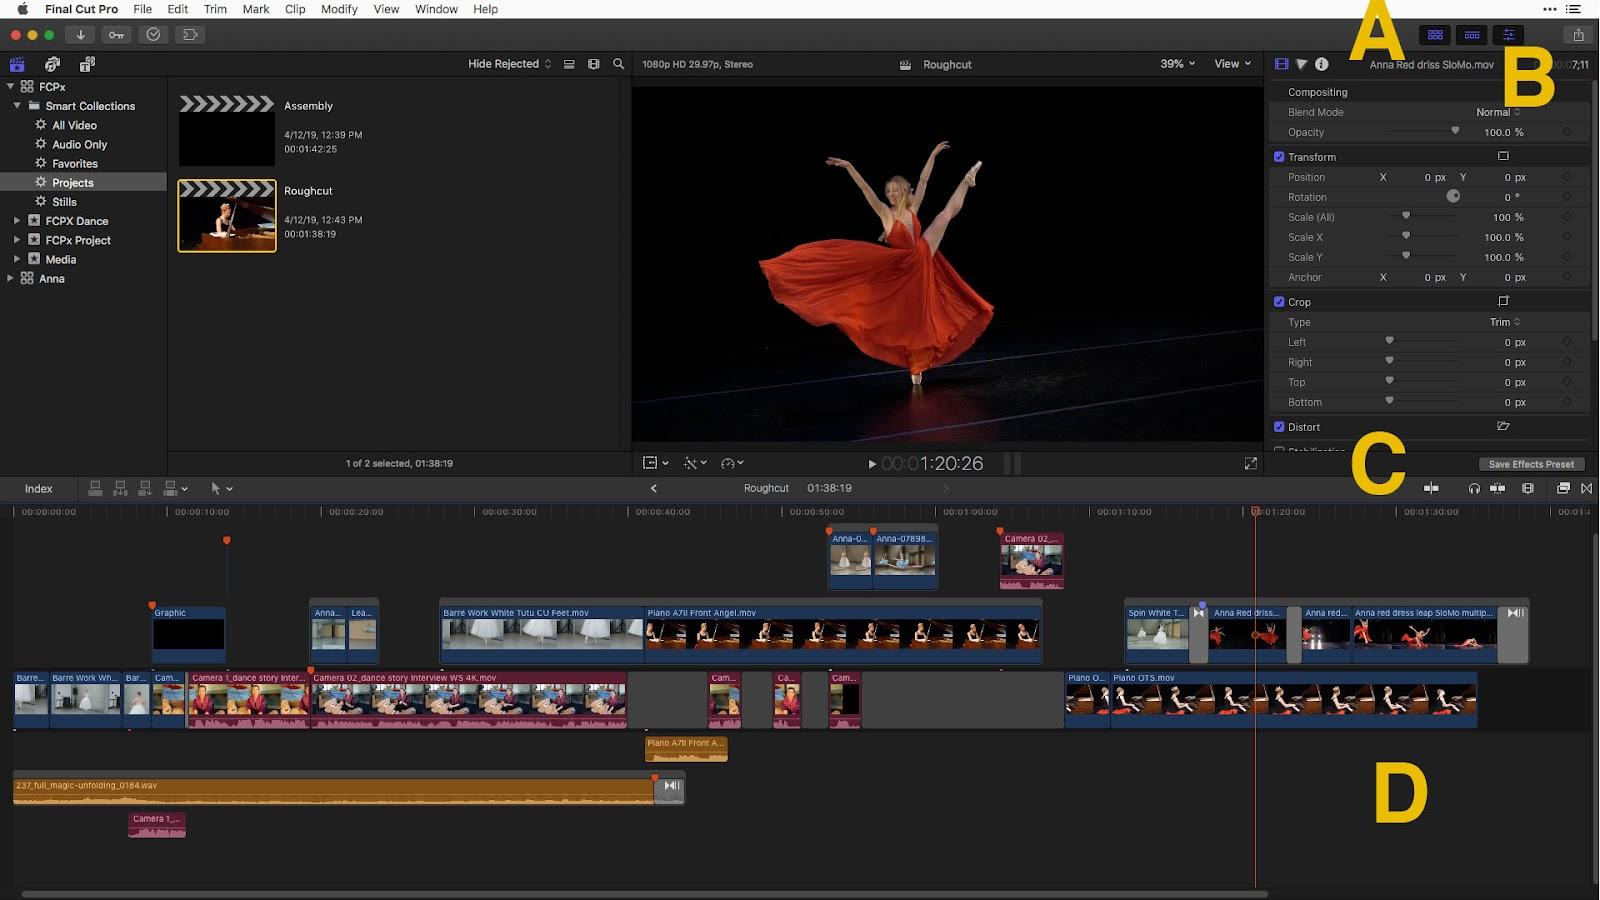Collapse the Smart Collections folder
The height and width of the screenshot is (900, 1600).
[x=17, y=105]
